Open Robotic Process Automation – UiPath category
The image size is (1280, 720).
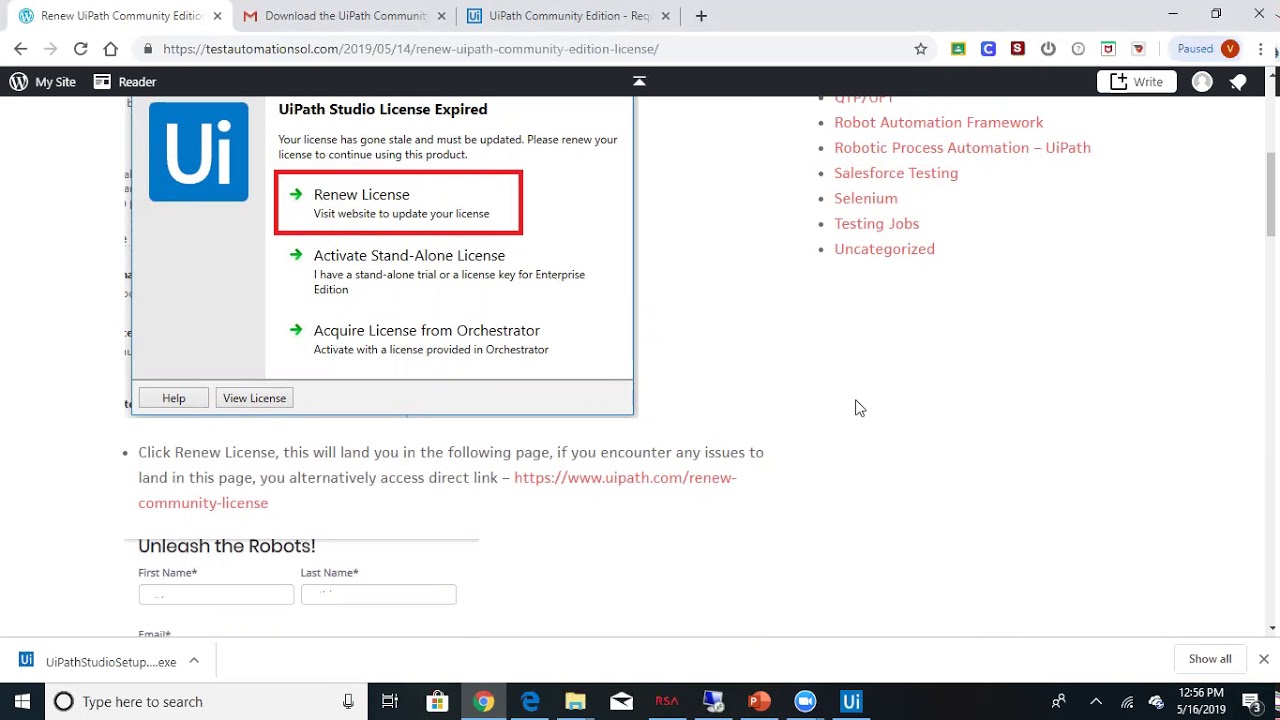962,147
